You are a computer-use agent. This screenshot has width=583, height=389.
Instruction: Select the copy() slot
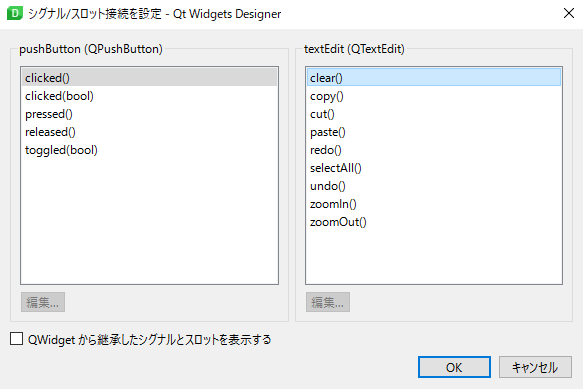434,96
